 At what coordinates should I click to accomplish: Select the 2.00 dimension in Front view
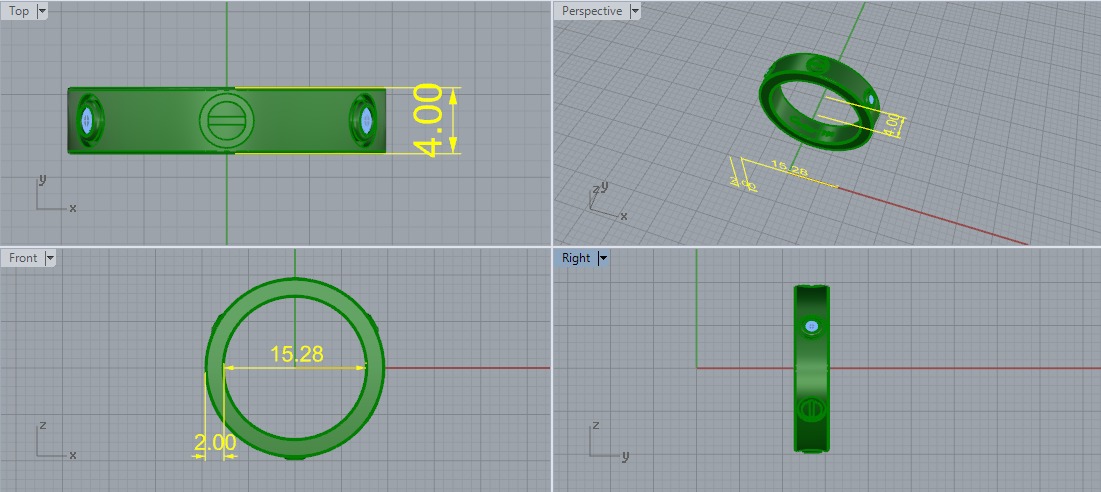[215, 443]
